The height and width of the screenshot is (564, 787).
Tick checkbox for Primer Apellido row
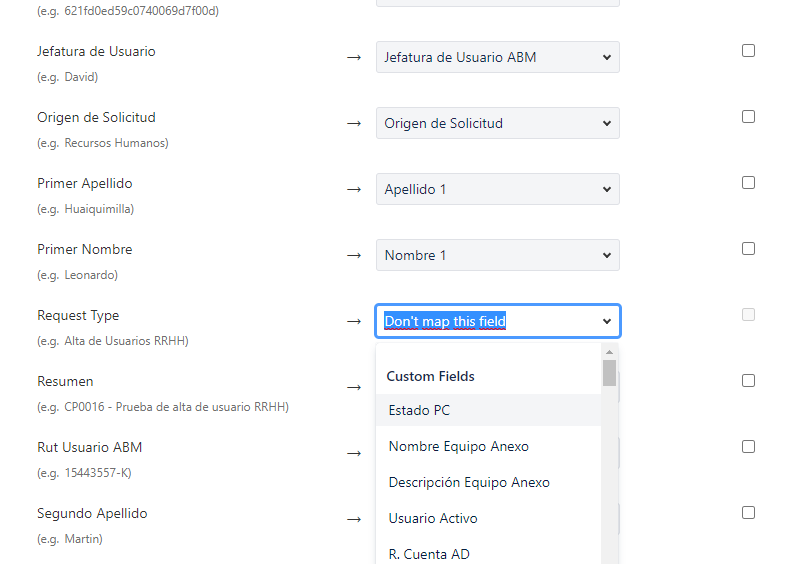(748, 183)
